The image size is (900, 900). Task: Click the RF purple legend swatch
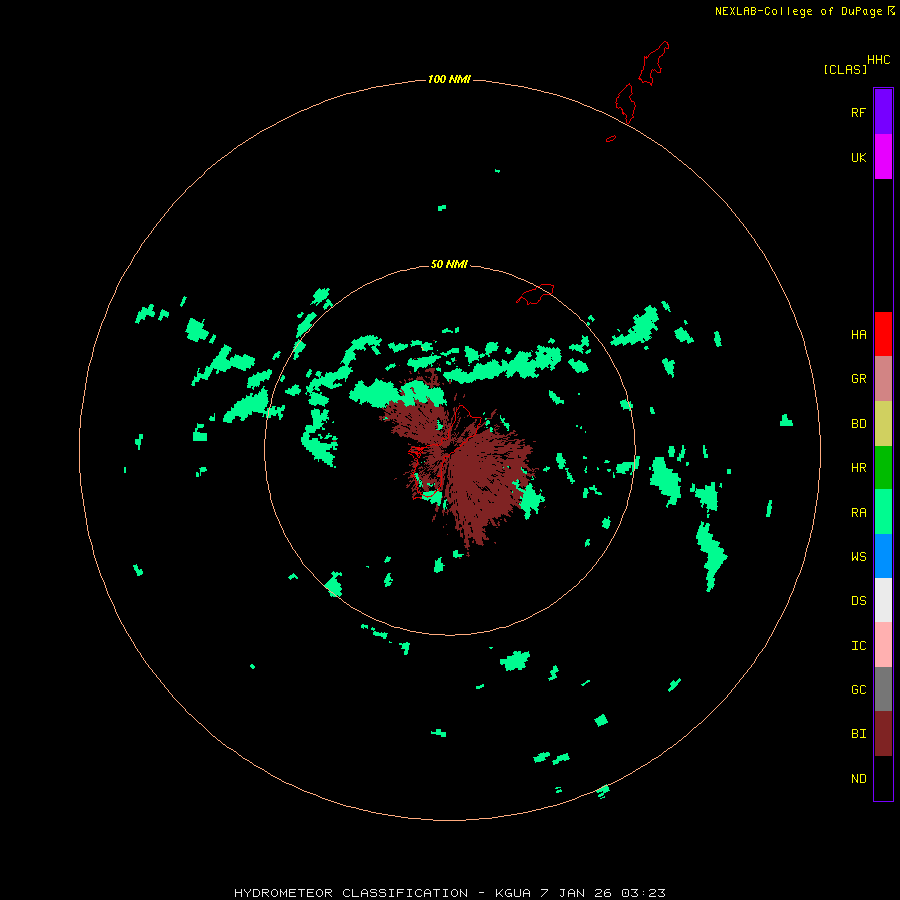tap(883, 112)
